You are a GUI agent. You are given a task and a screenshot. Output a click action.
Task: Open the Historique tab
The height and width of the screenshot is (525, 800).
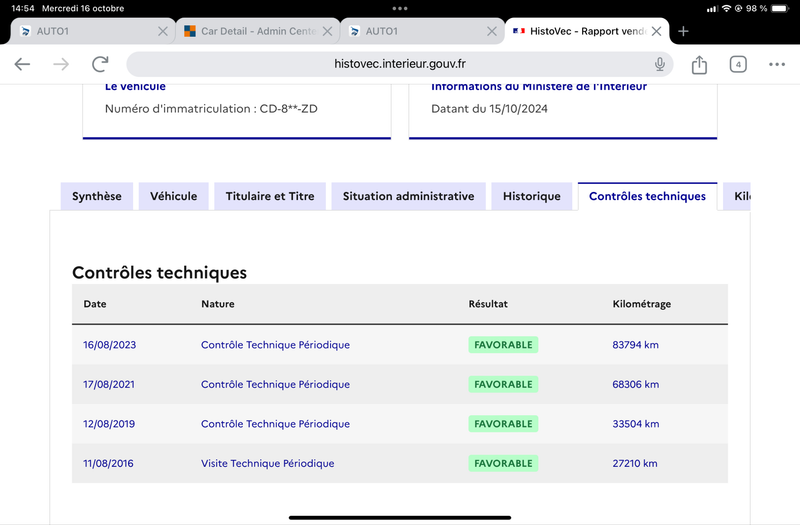532,196
